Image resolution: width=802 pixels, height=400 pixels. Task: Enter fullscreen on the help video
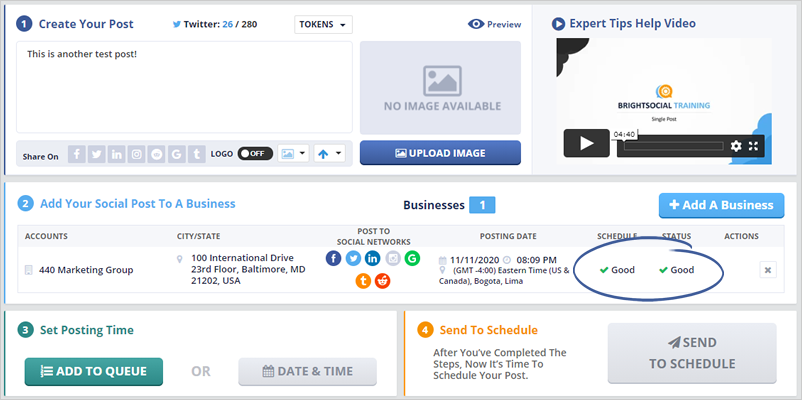(754, 146)
